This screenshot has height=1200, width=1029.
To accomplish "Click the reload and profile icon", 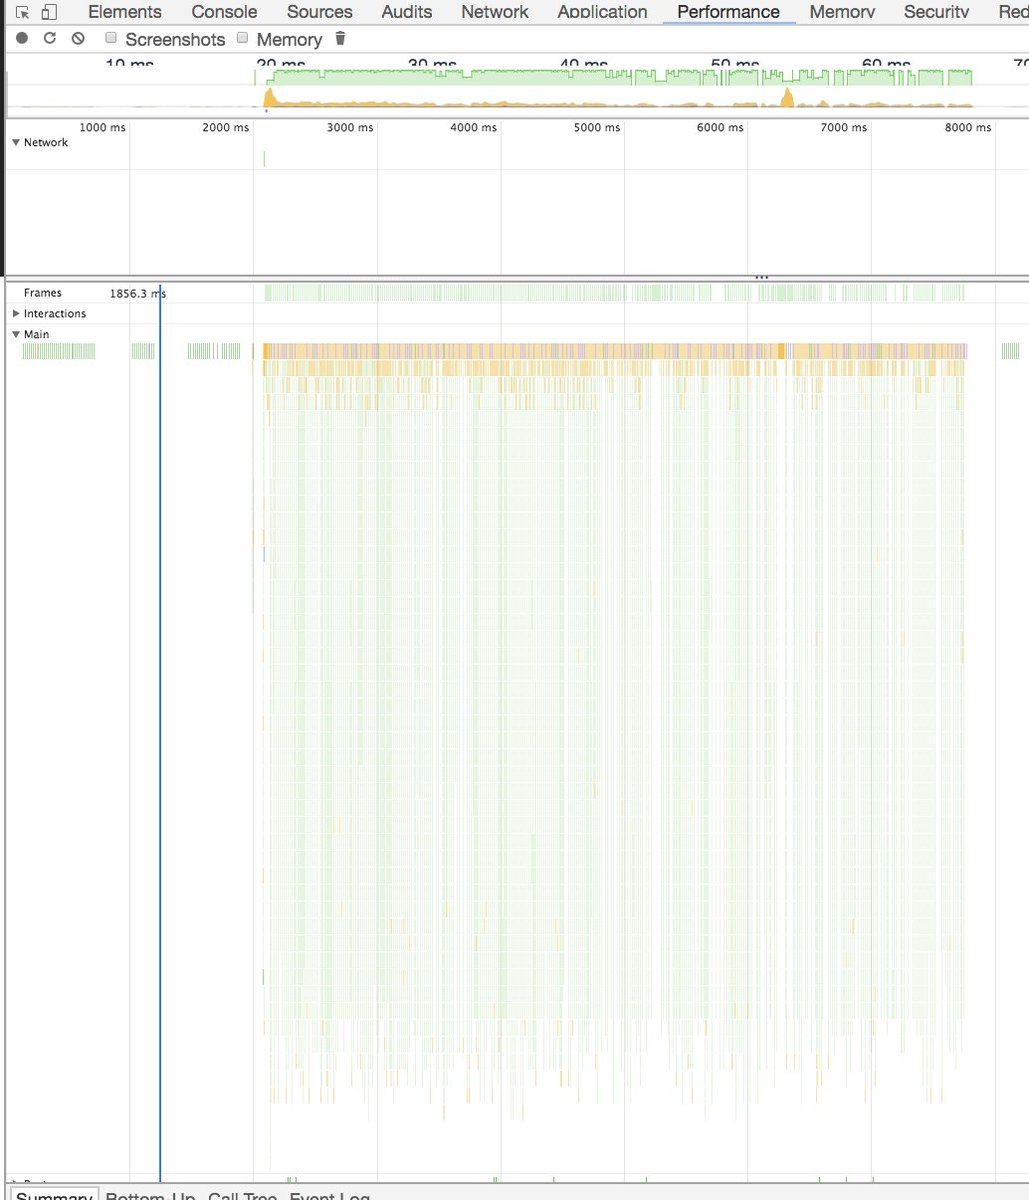I will [x=49, y=38].
